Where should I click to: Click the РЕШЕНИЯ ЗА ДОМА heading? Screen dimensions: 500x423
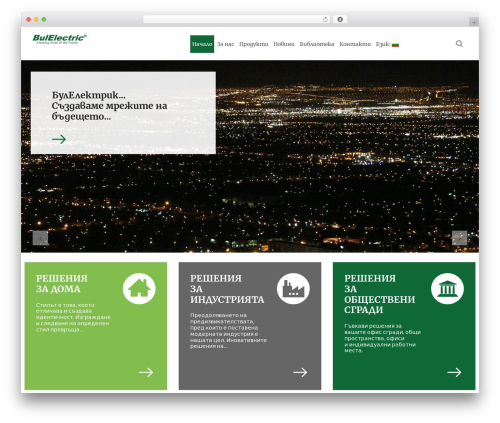(62, 284)
